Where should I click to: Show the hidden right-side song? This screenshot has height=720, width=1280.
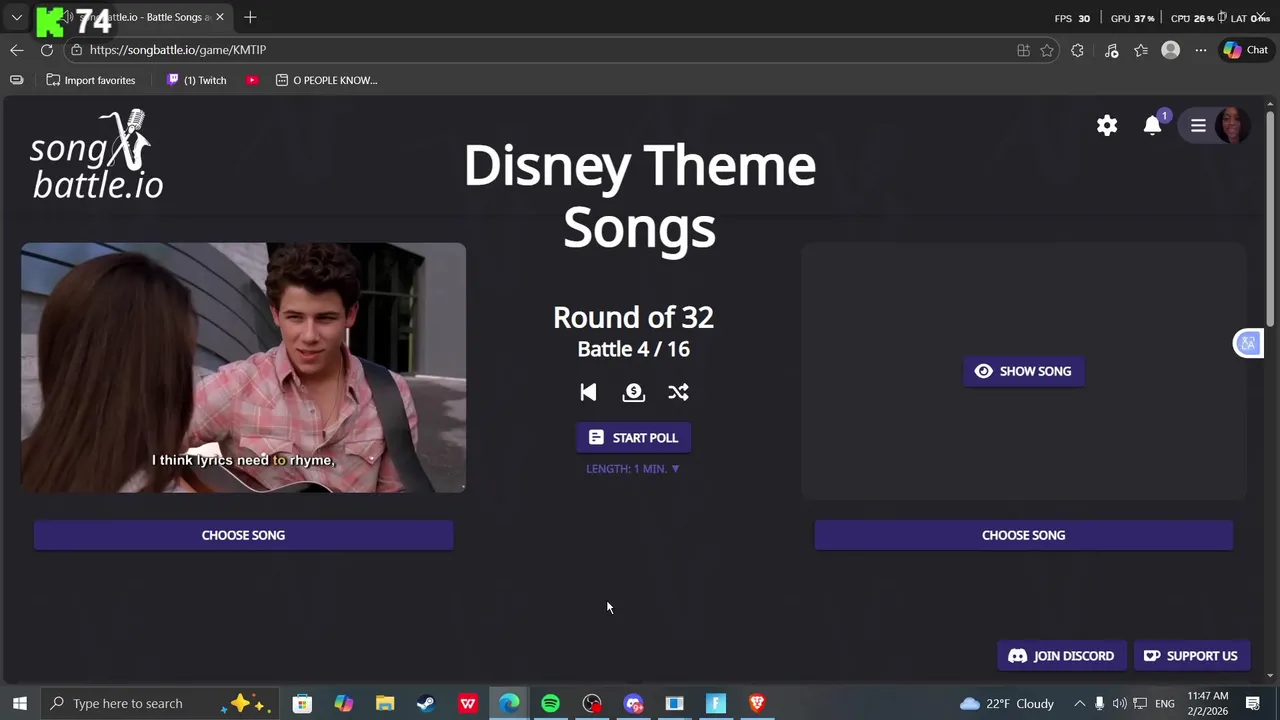pos(1023,371)
